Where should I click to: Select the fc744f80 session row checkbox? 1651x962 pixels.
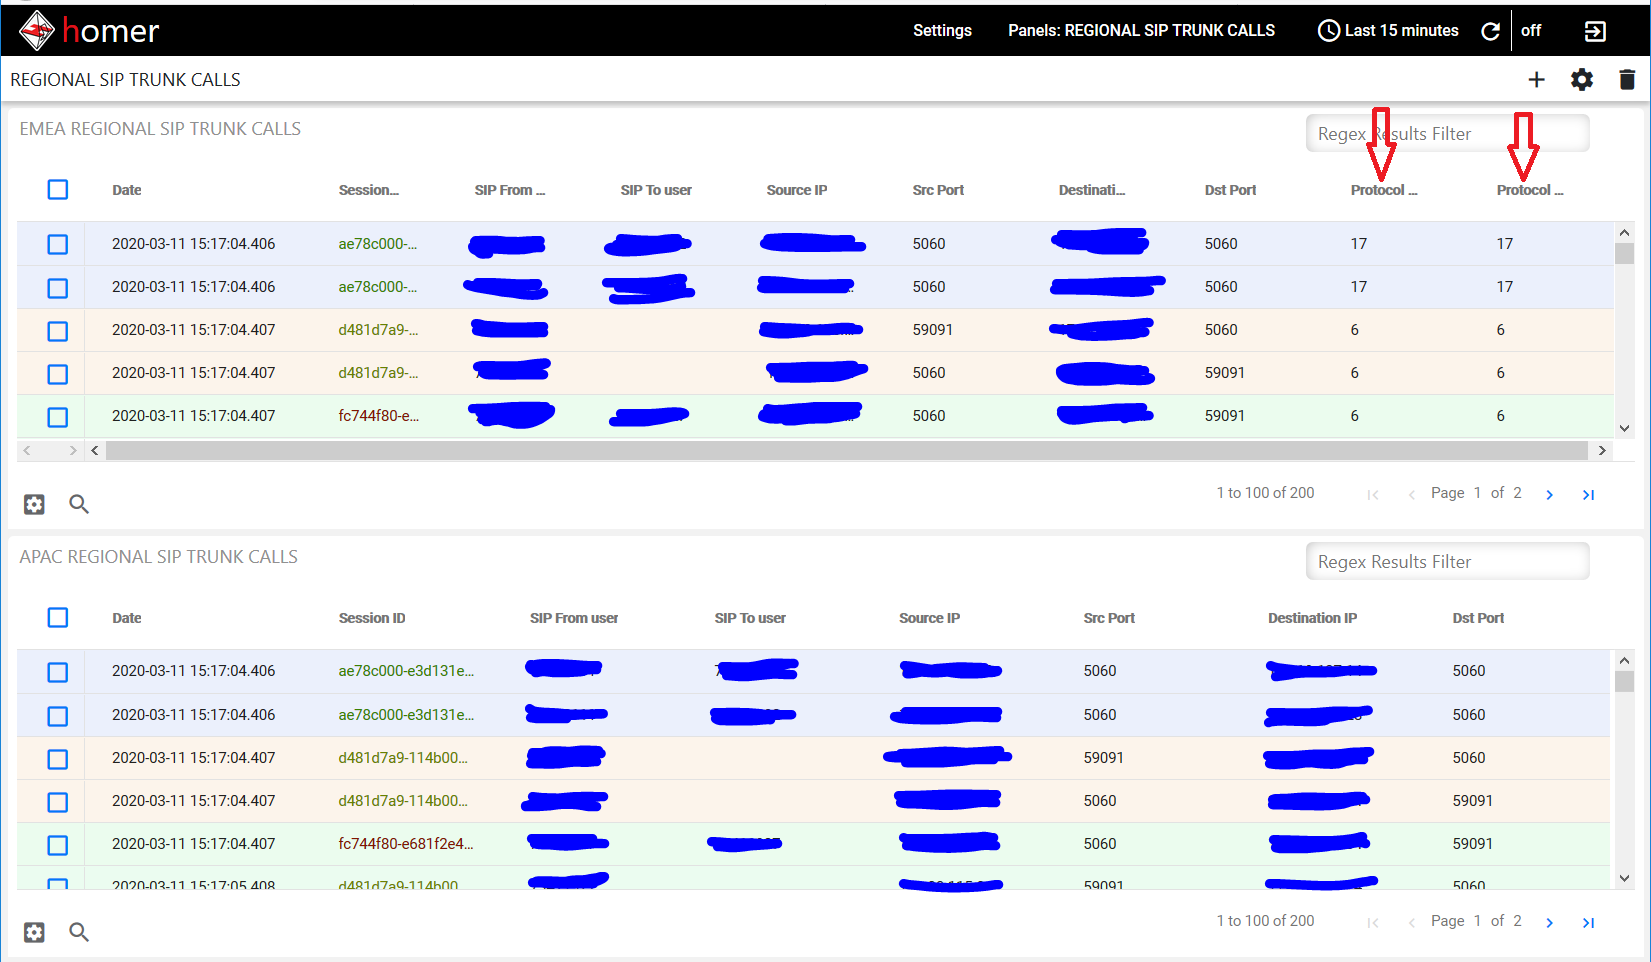click(57, 417)
